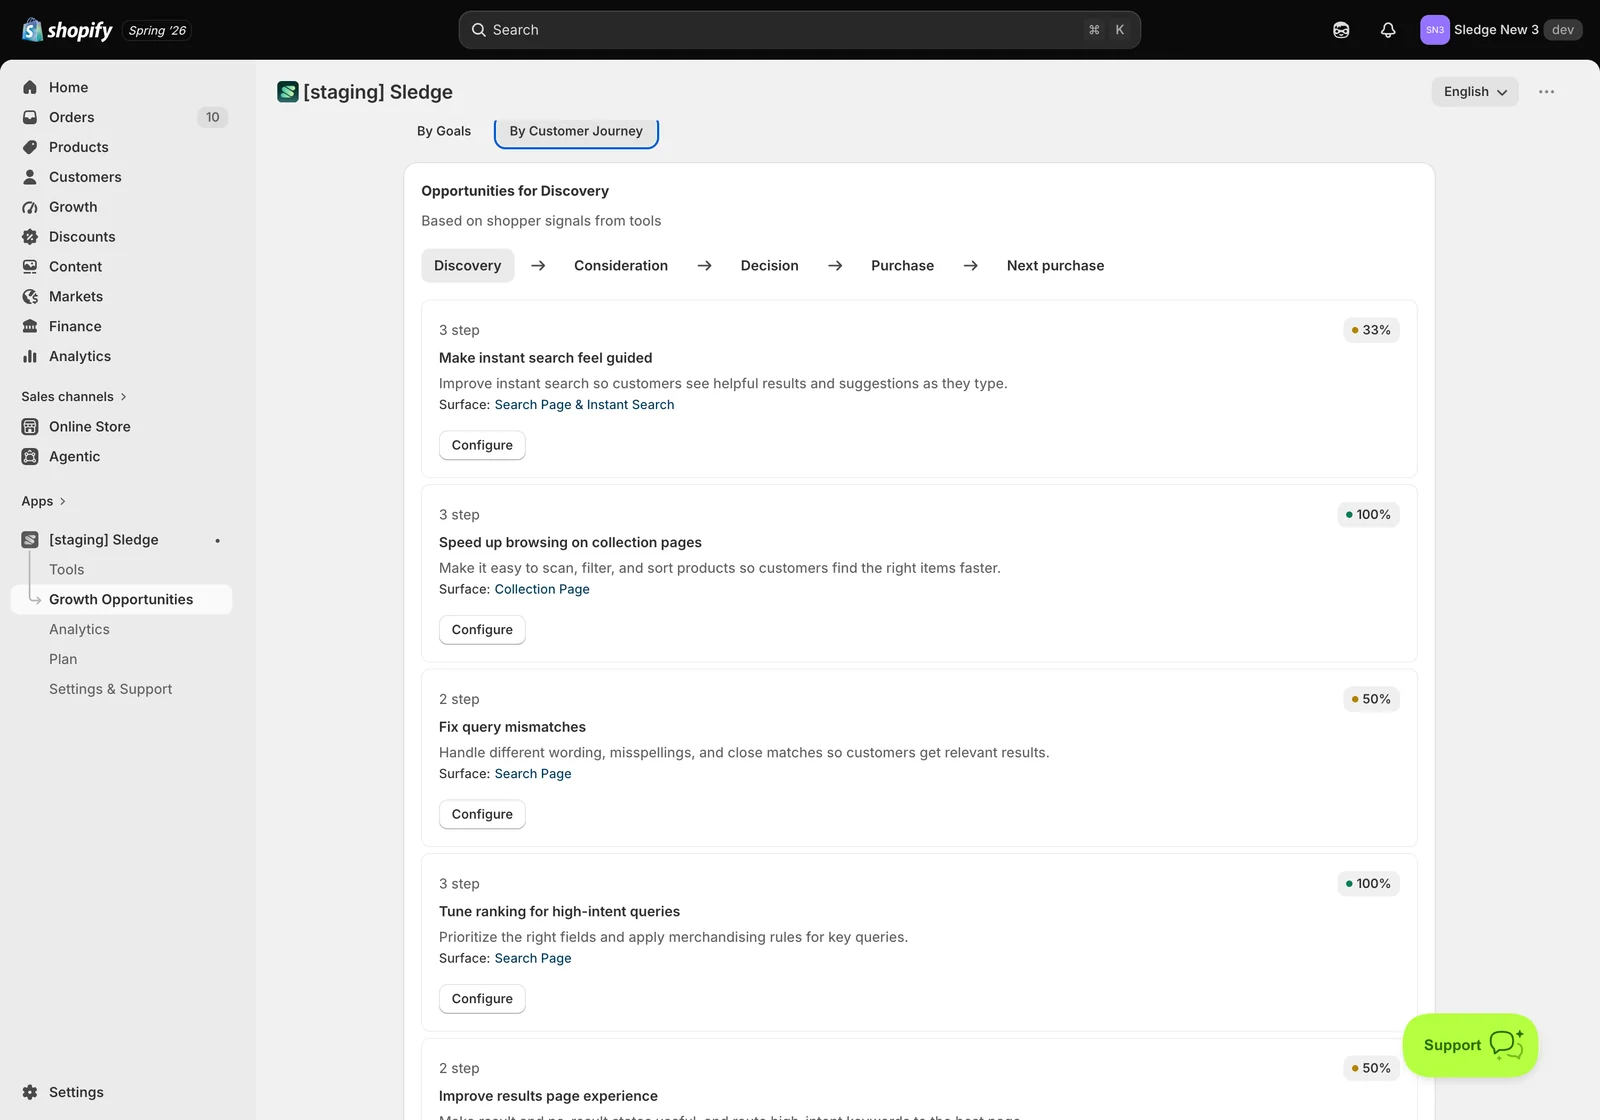Click the Orders icon in sidebar

pos(30,117)
